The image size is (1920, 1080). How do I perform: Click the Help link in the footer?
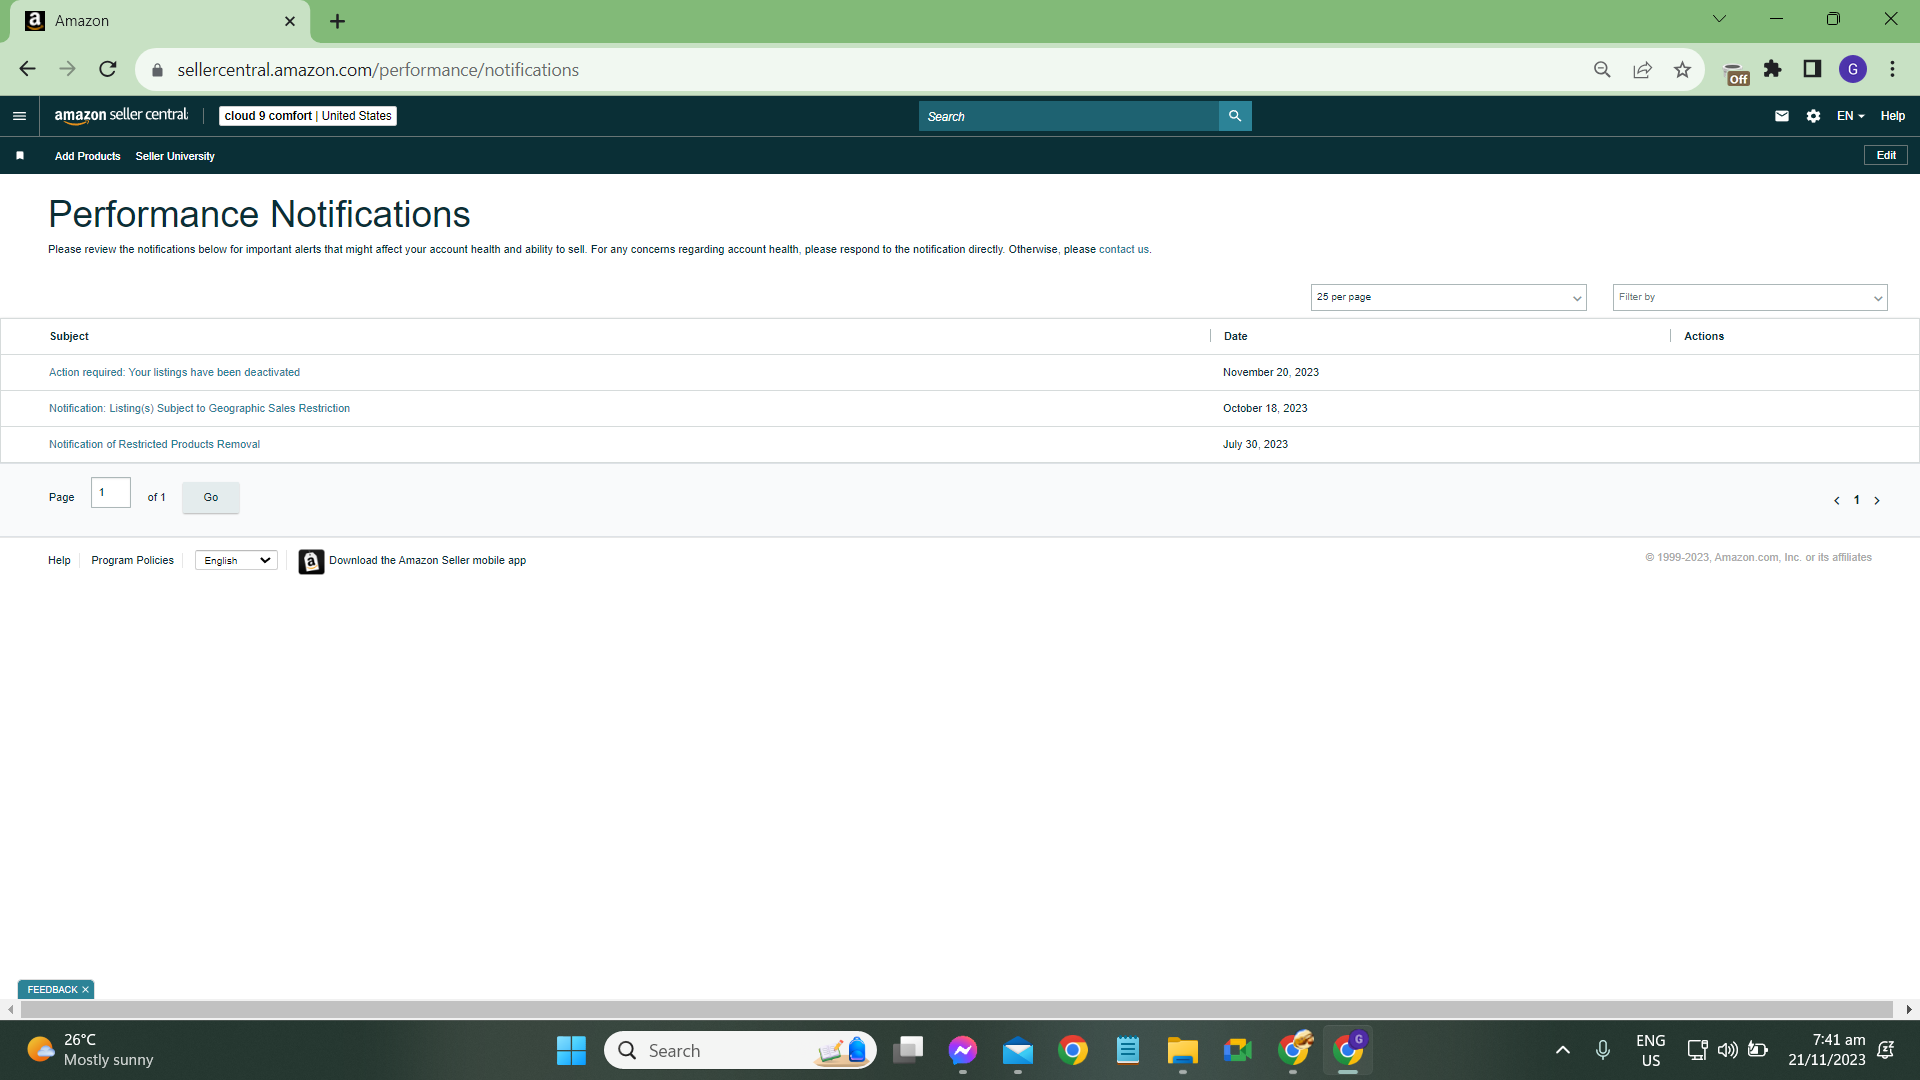point(59,560)
